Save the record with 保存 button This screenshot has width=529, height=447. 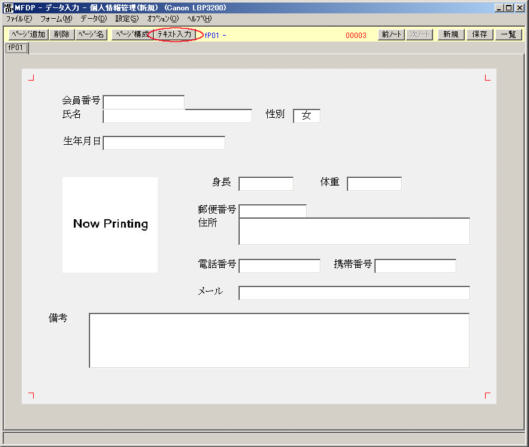pos(480,34)
